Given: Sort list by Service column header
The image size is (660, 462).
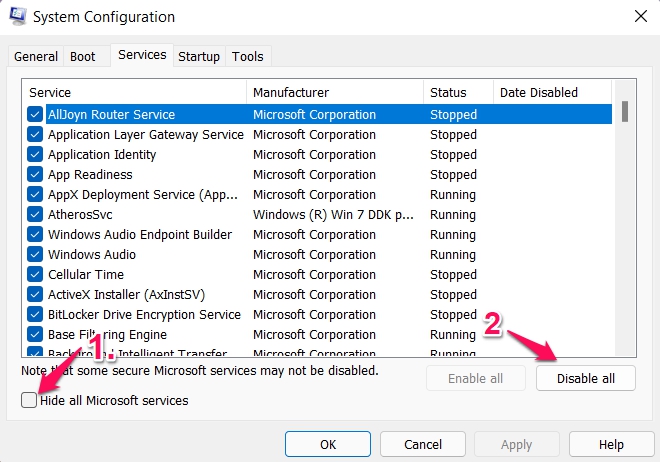Looking at the screenshot, I should pos(134,92).
